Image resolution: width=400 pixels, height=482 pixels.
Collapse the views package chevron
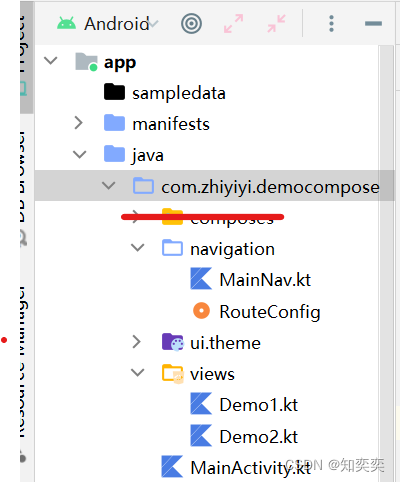click(x=137, y=372)
